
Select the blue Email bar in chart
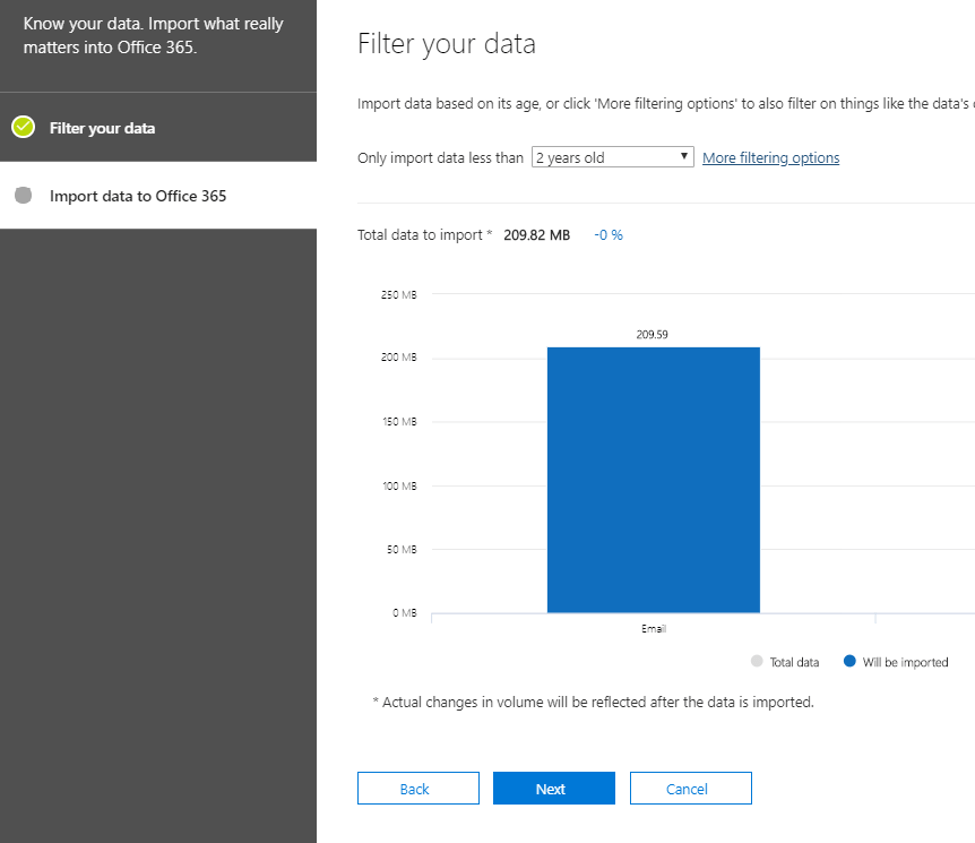click(653, 480)
